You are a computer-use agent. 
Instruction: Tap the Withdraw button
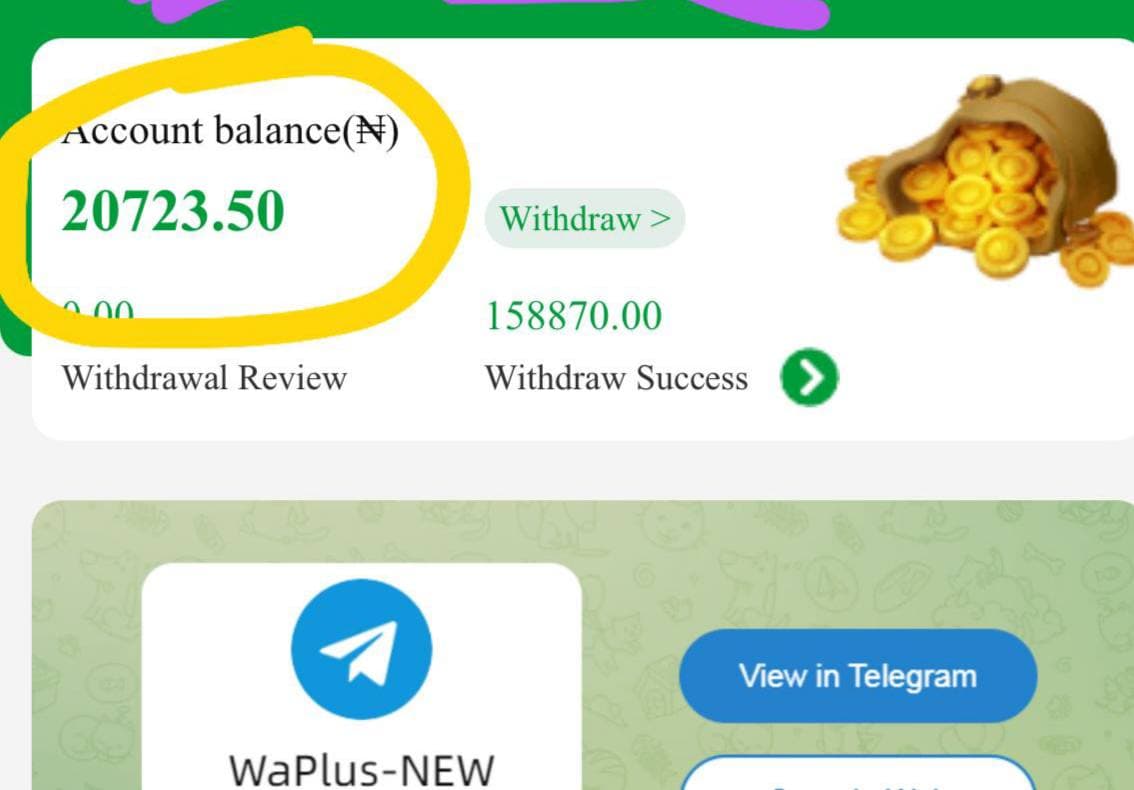[x=584, y=218]
